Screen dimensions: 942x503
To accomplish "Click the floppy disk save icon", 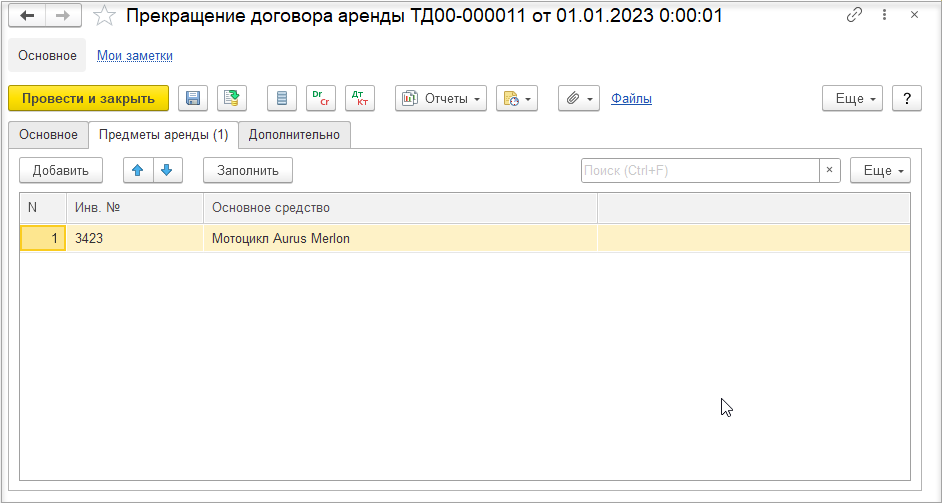I will click(193, 99).
